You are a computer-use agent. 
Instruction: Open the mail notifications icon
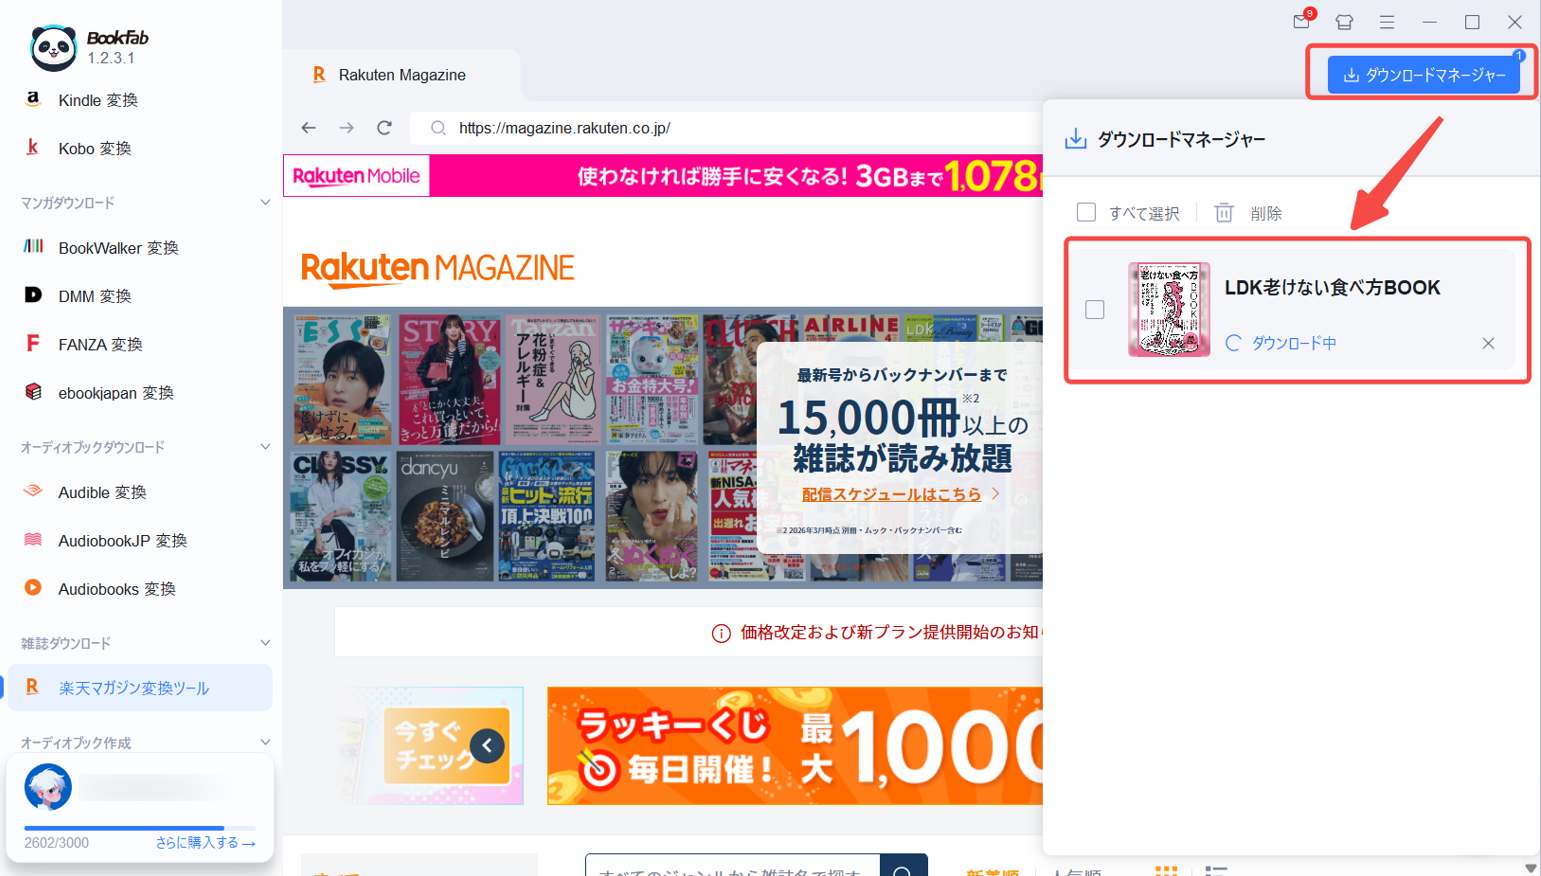coord(1302,21)
